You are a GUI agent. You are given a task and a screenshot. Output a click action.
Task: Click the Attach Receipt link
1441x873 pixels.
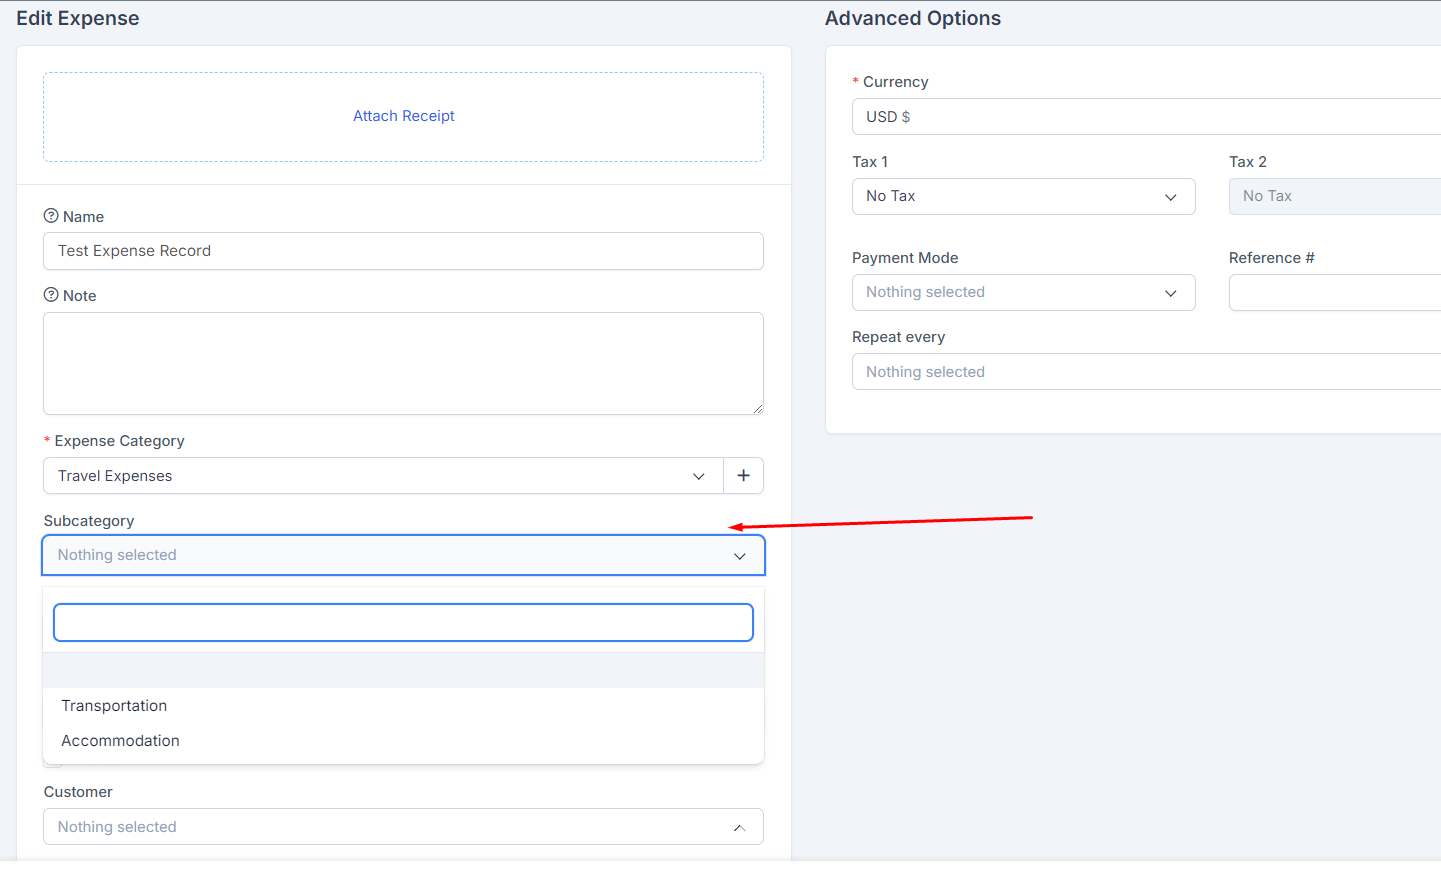[x=403, y=116]
